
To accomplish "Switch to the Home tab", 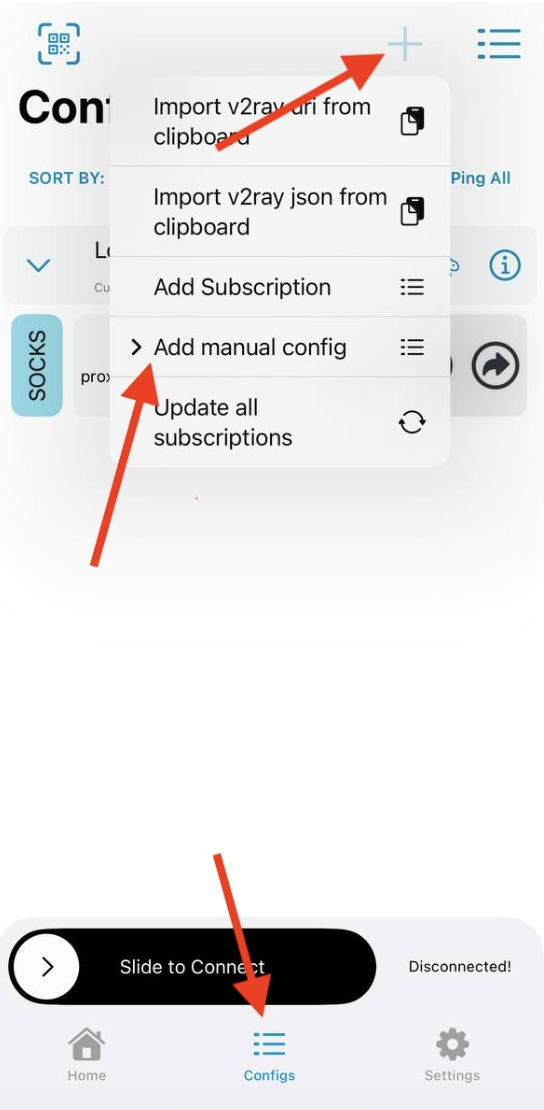I will 86,1055.
